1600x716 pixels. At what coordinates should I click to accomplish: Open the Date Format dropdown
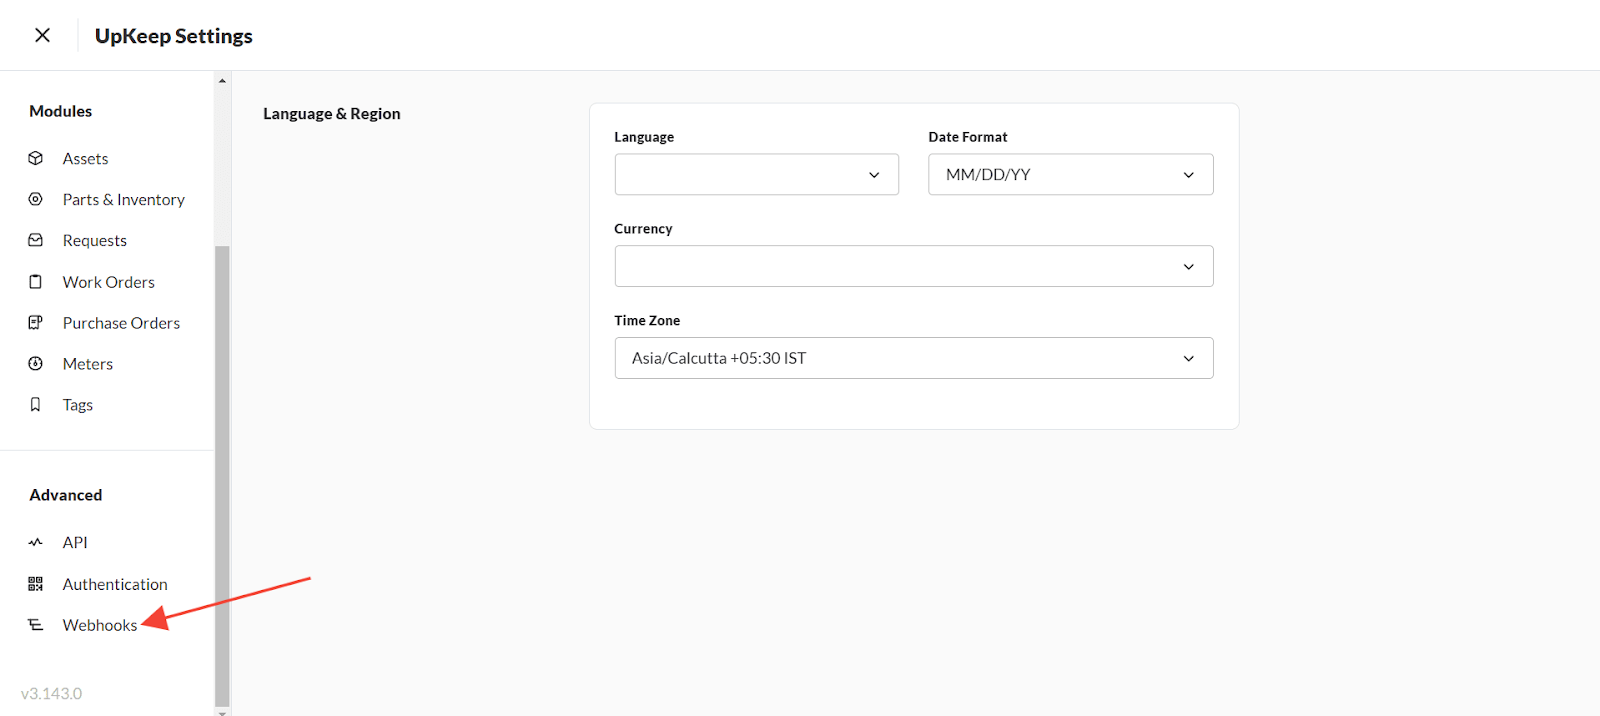1071,174
